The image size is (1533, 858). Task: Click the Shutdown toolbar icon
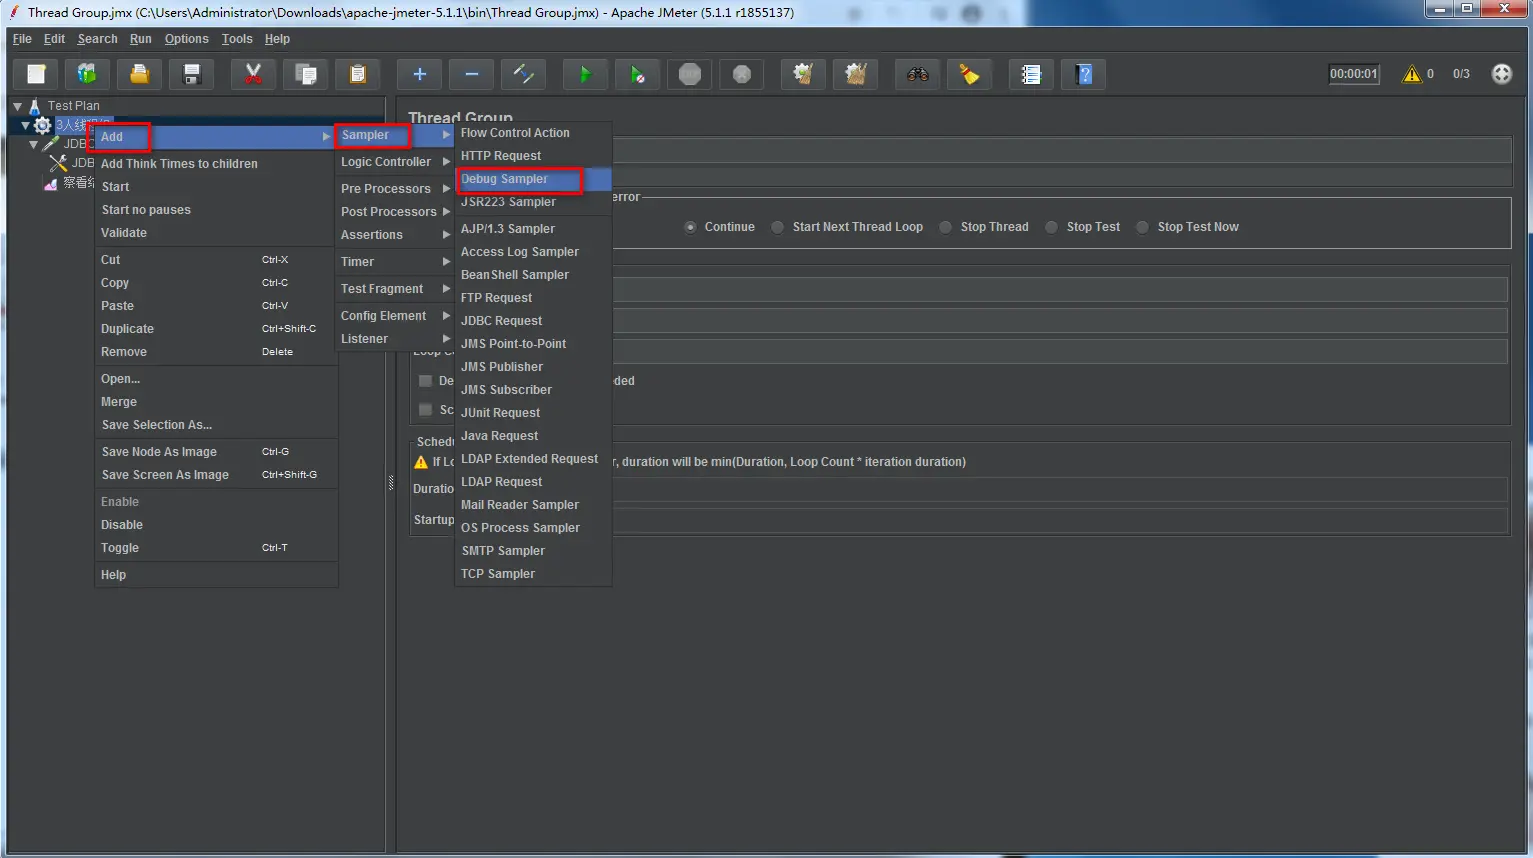pyautogui.click(x=742, y=74)
